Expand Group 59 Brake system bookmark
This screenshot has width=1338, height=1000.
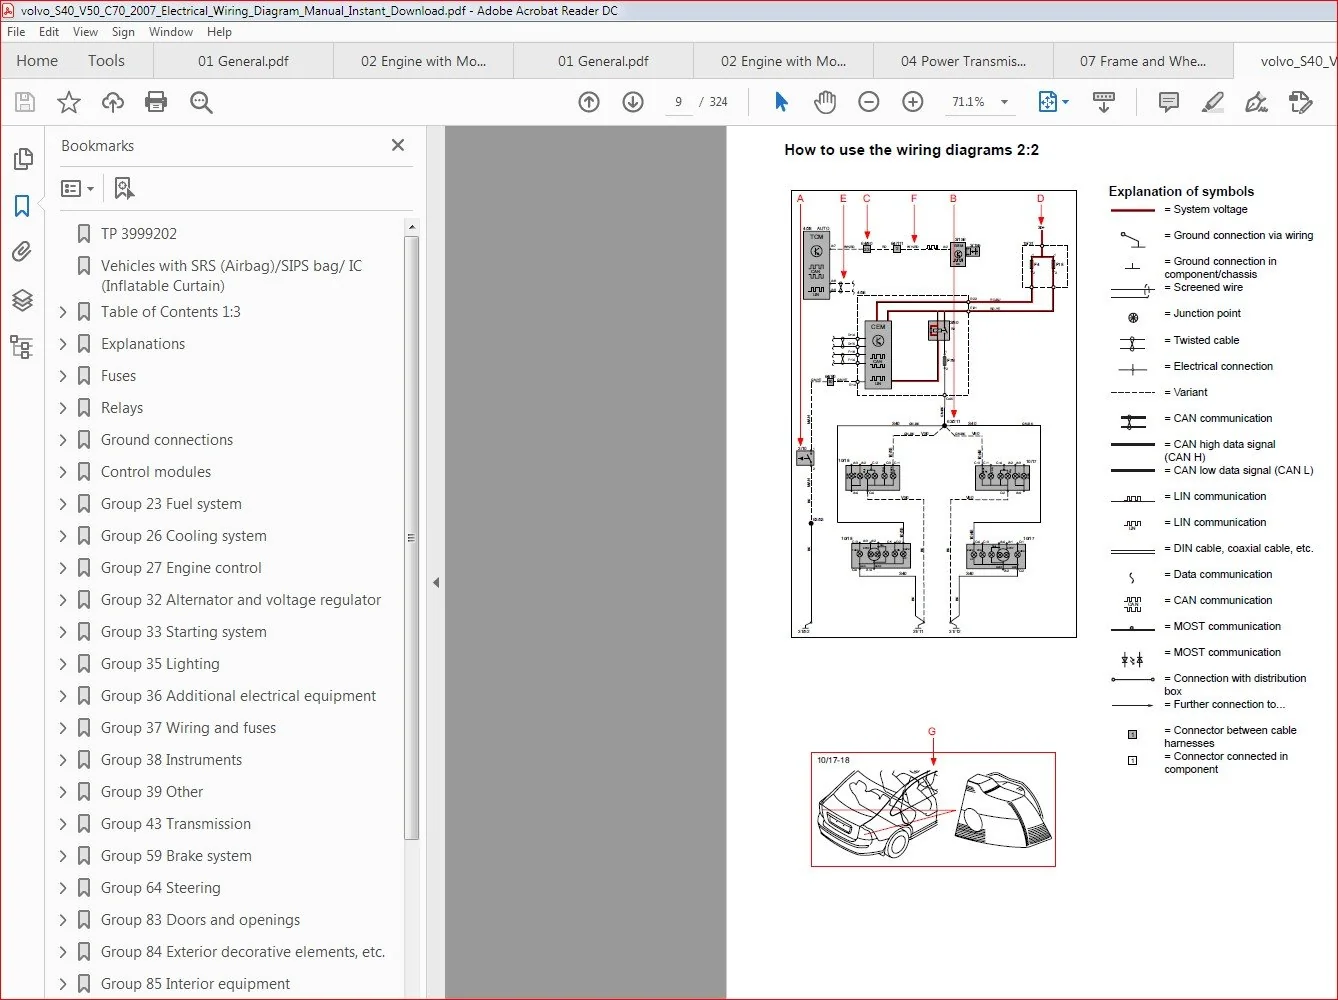pyautogui.click(x=63, y=856)
